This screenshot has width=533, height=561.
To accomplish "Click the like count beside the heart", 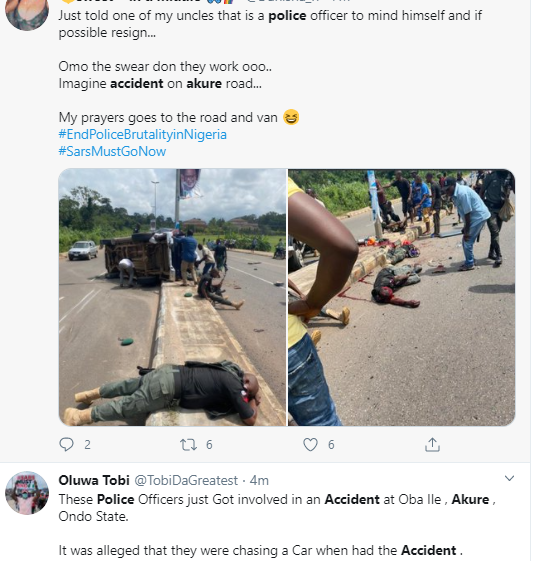I will pyautogui.click(x=331, y=445).
